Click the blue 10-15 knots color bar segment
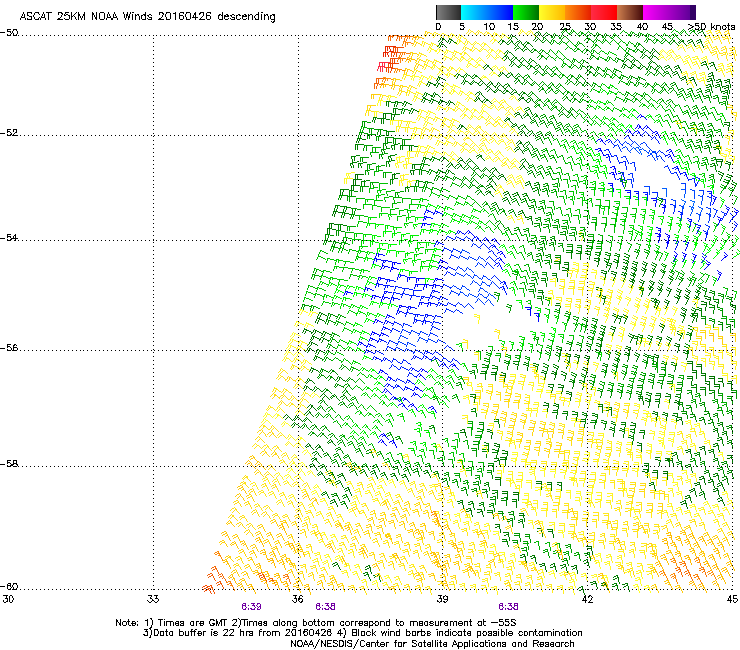The image size is (740, 650). click(500, 12)
